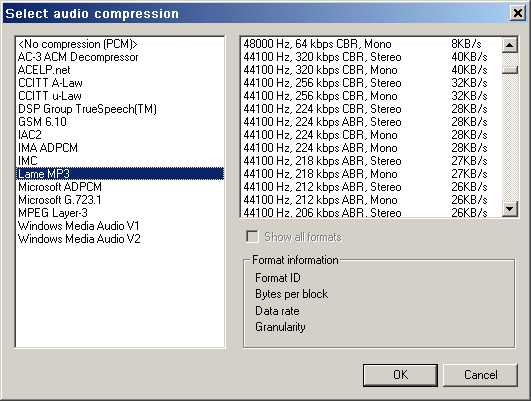Click the format list scrollbar thumb
This screenshot has width=531, height=401.
pyautogui.click(x=510, y=70)
